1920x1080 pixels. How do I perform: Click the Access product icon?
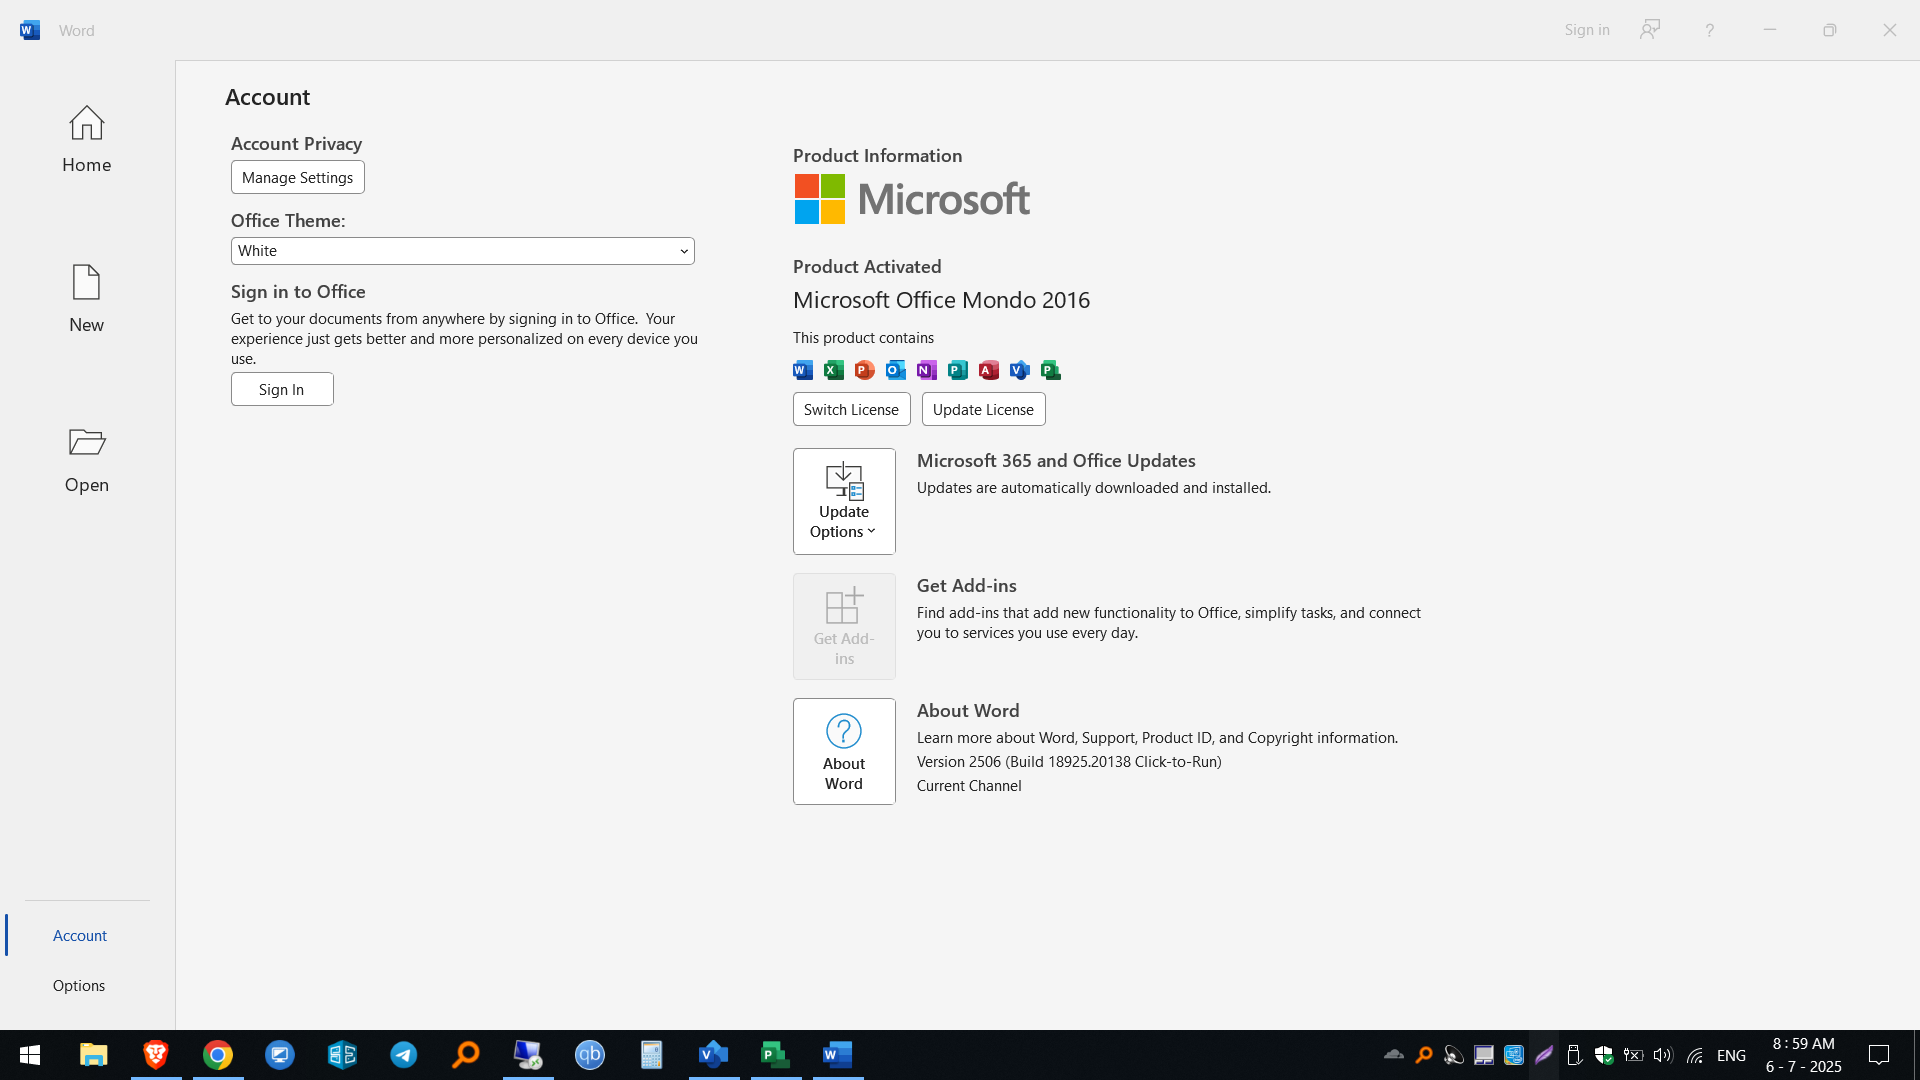pyautogui.click(x=989, y=370)
